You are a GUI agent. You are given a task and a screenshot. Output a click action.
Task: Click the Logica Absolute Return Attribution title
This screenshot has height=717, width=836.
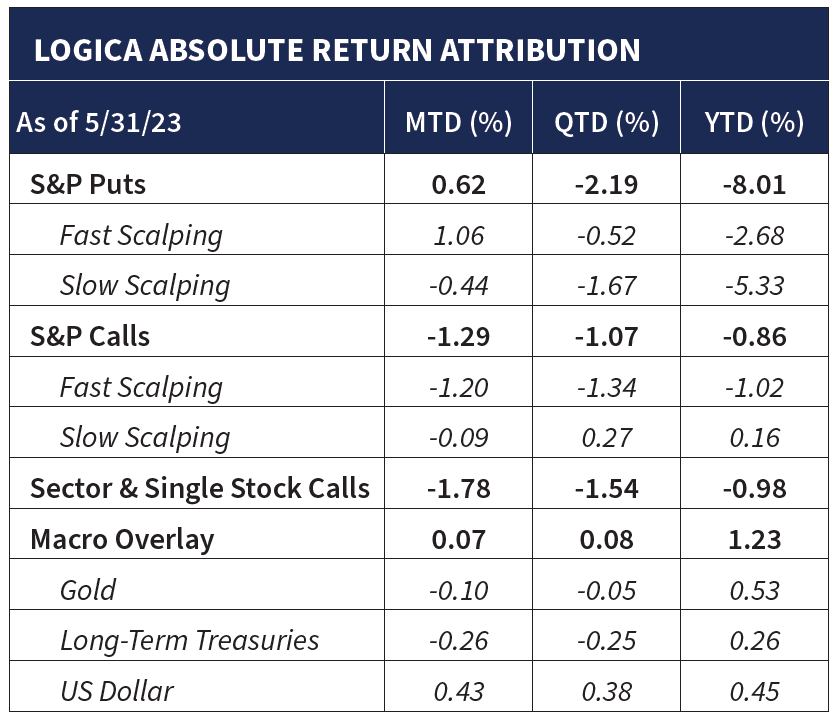(x=337, y=50)
